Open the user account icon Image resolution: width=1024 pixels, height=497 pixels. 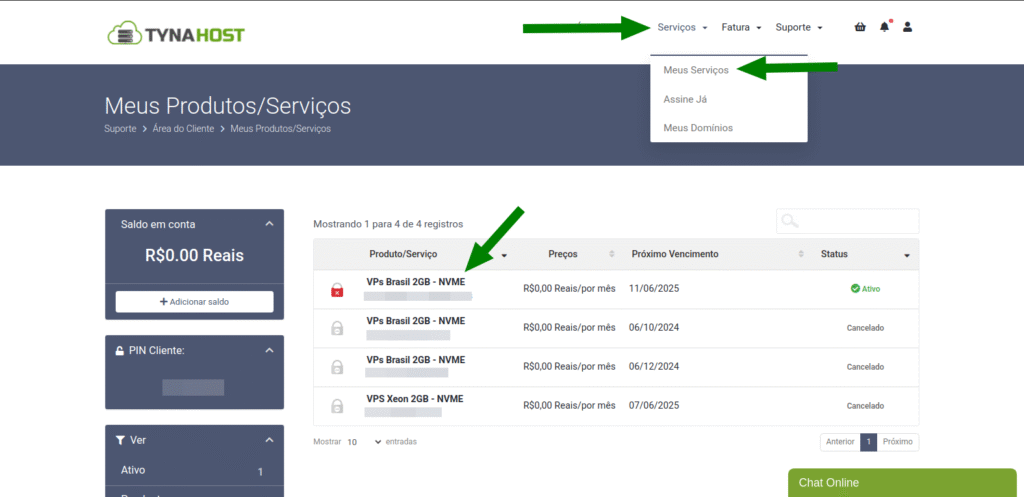(x=907, y=27)
